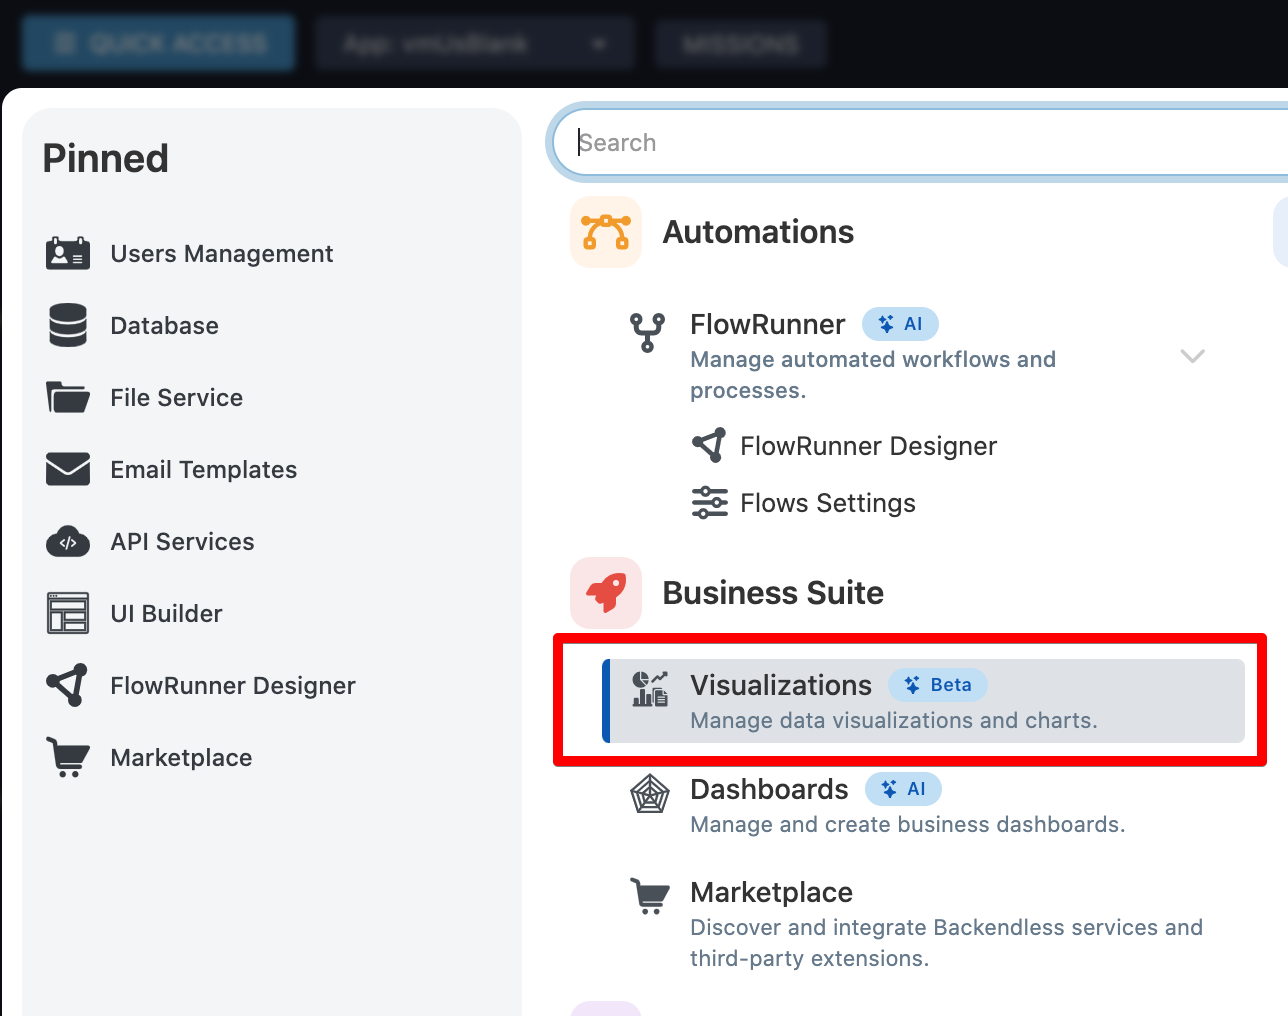1288x1016 pixels.
Task: Open the Missions tab in top bar
Action: coord(741,44)
